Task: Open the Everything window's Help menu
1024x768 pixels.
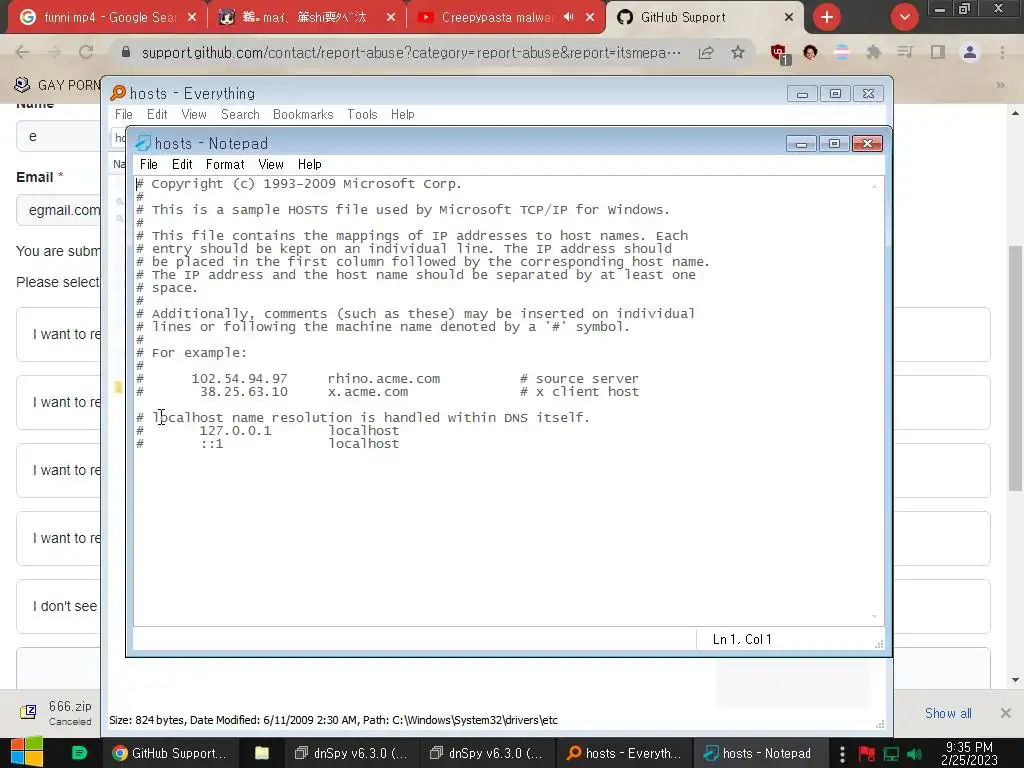Action: pyautogui.click(x=403, y=114)
